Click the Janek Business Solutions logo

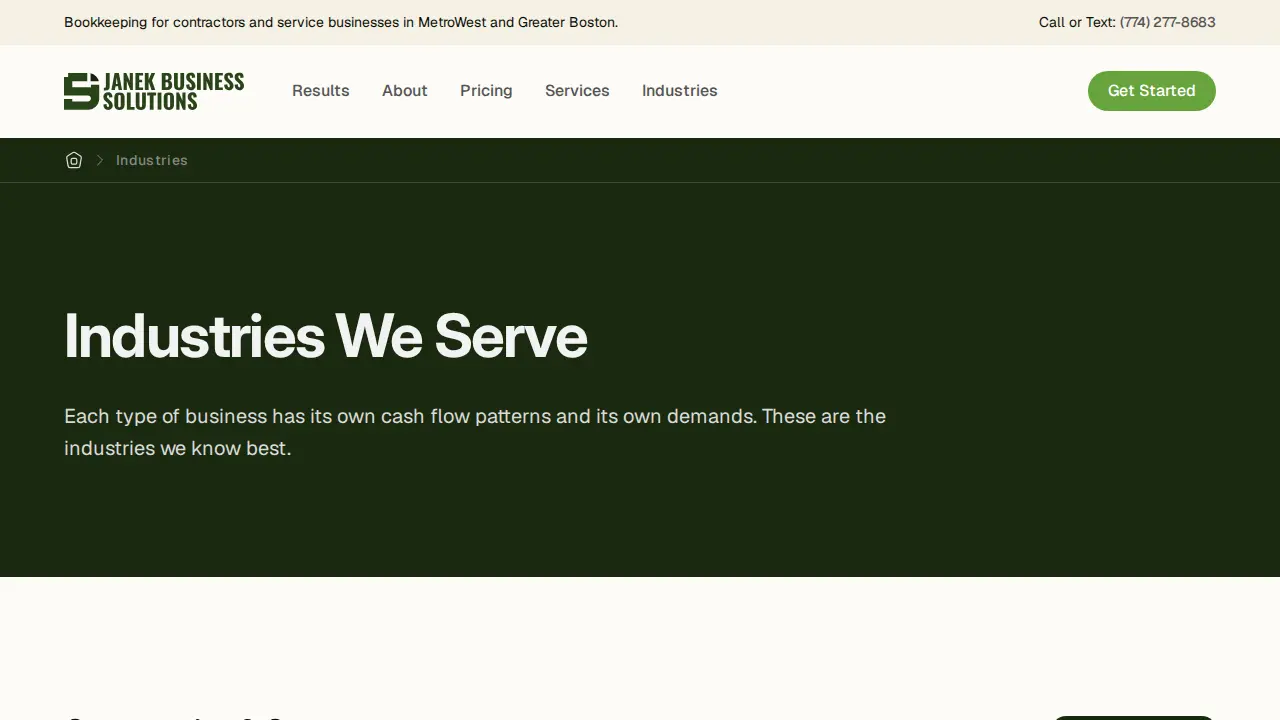pyautogui.click(x=154, y=91)
